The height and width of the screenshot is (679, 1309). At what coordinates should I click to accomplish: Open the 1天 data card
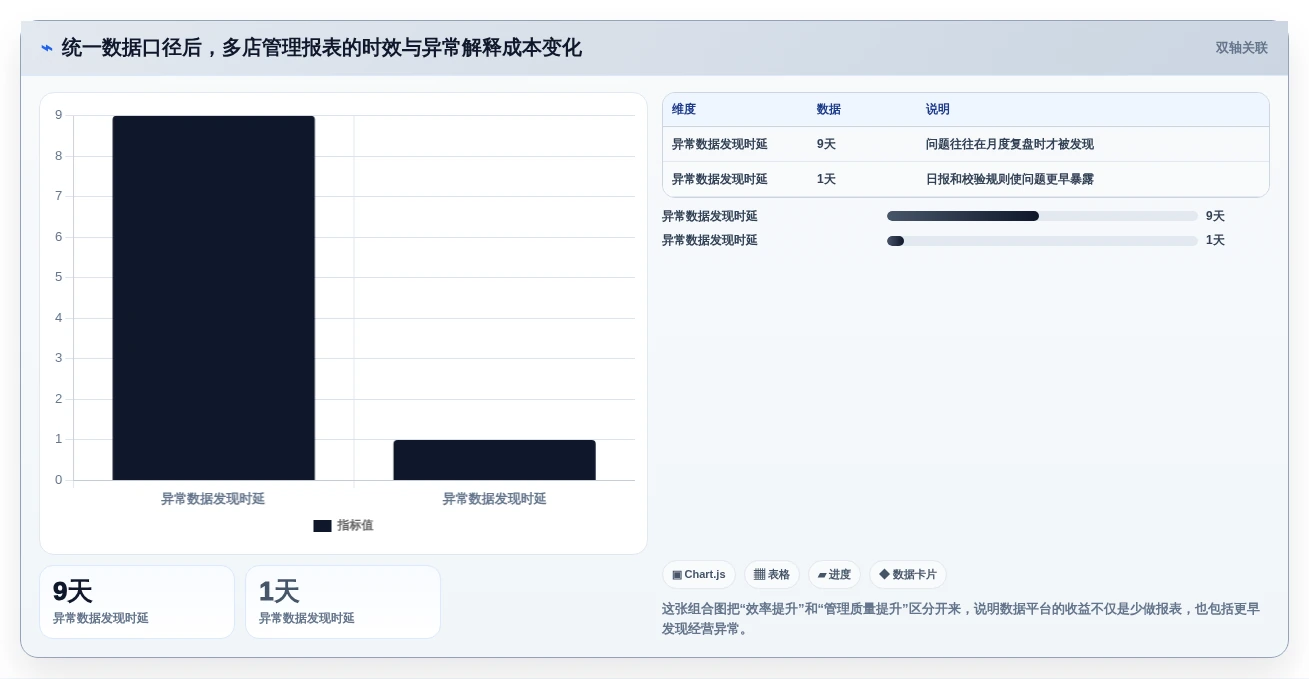click(x=343, y=602)
